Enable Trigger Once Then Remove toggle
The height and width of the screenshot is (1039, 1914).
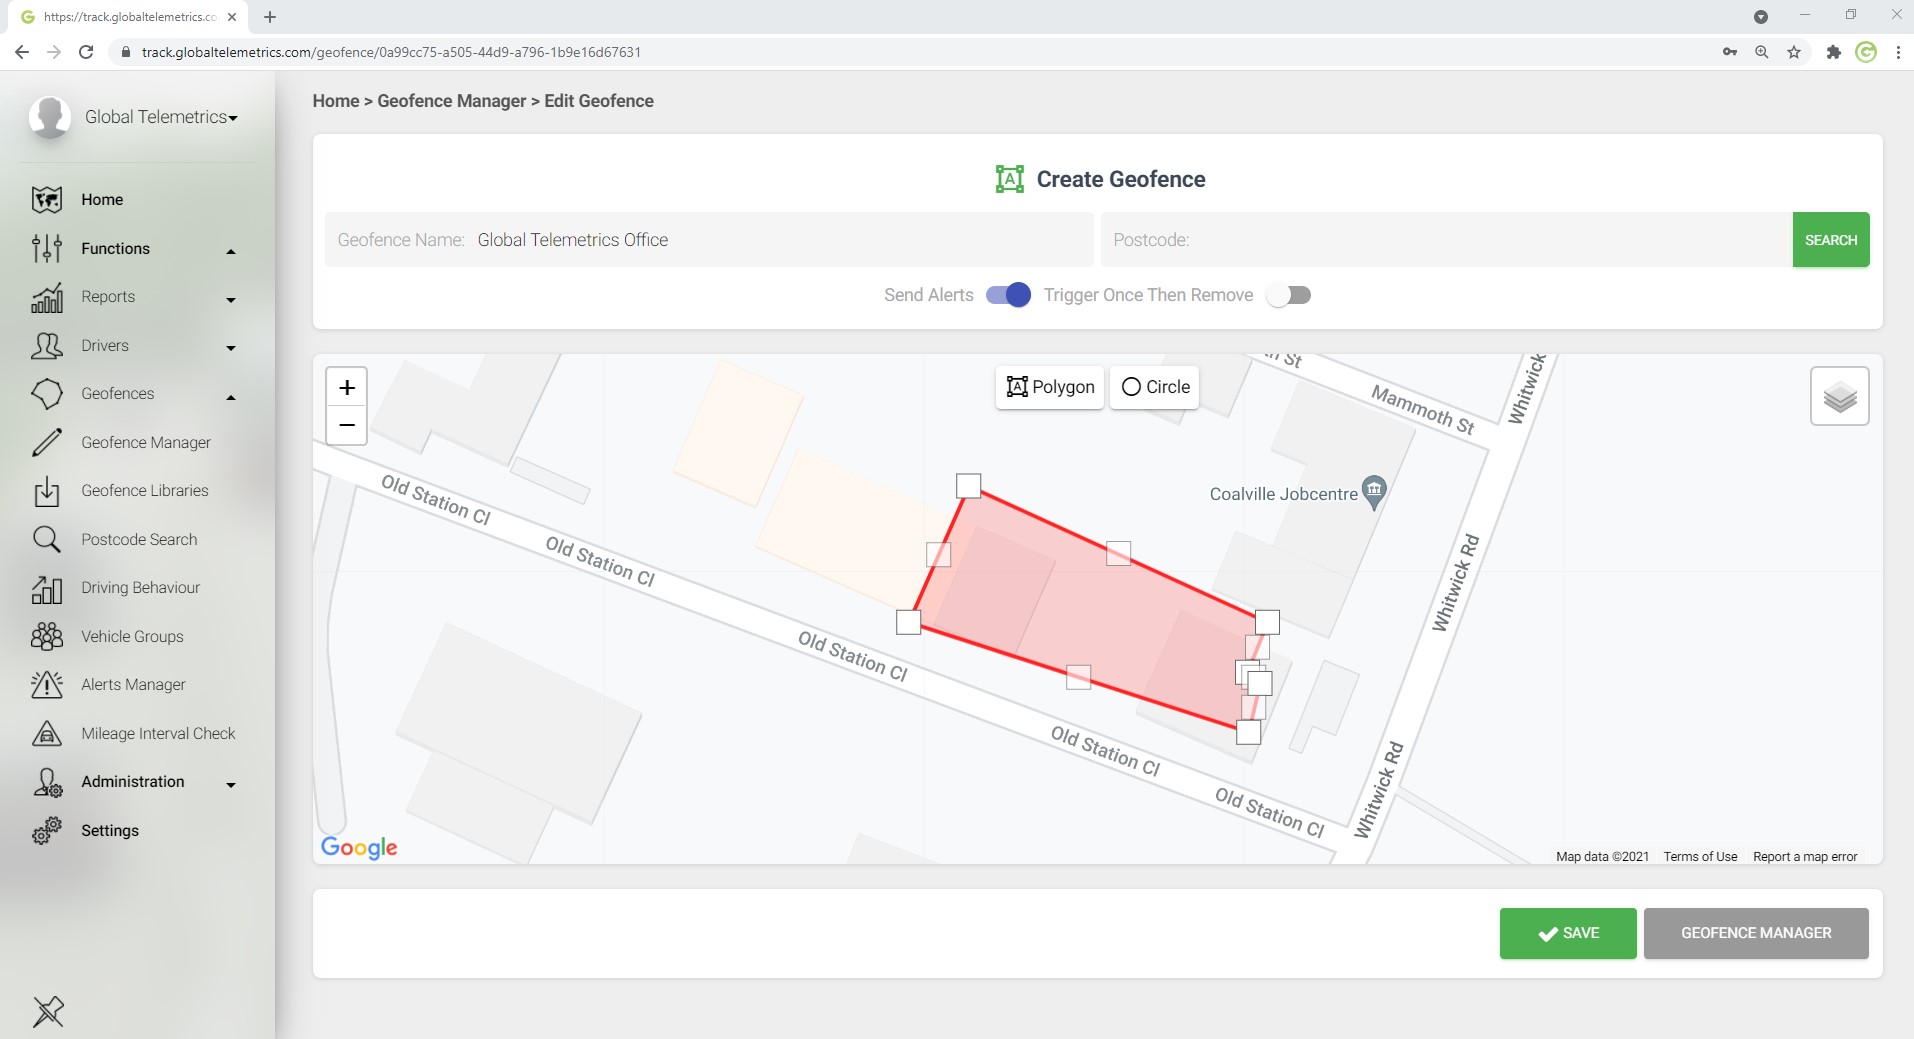[x=1288, y=295]
